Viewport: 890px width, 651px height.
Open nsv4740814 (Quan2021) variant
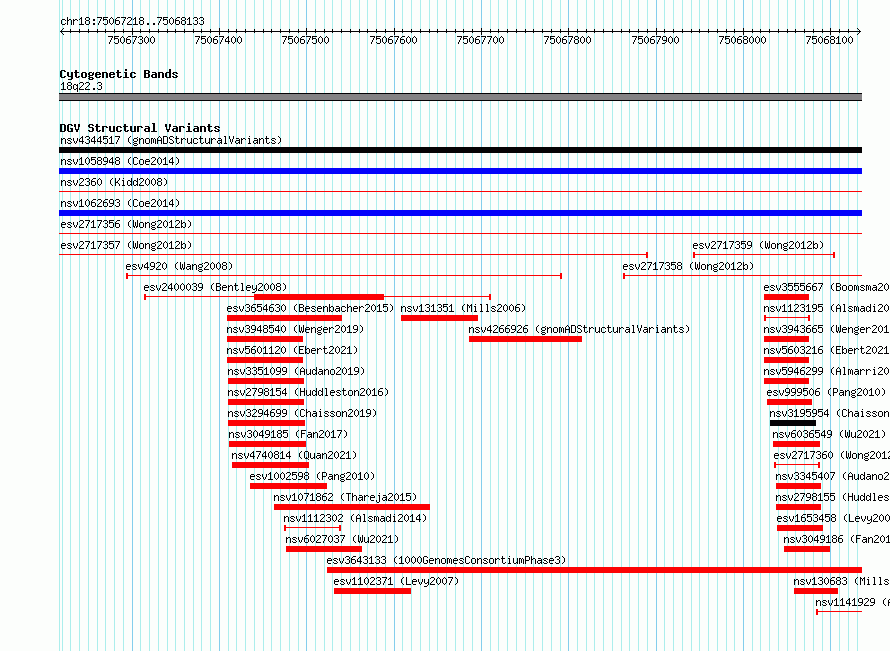tap(295, 455)
